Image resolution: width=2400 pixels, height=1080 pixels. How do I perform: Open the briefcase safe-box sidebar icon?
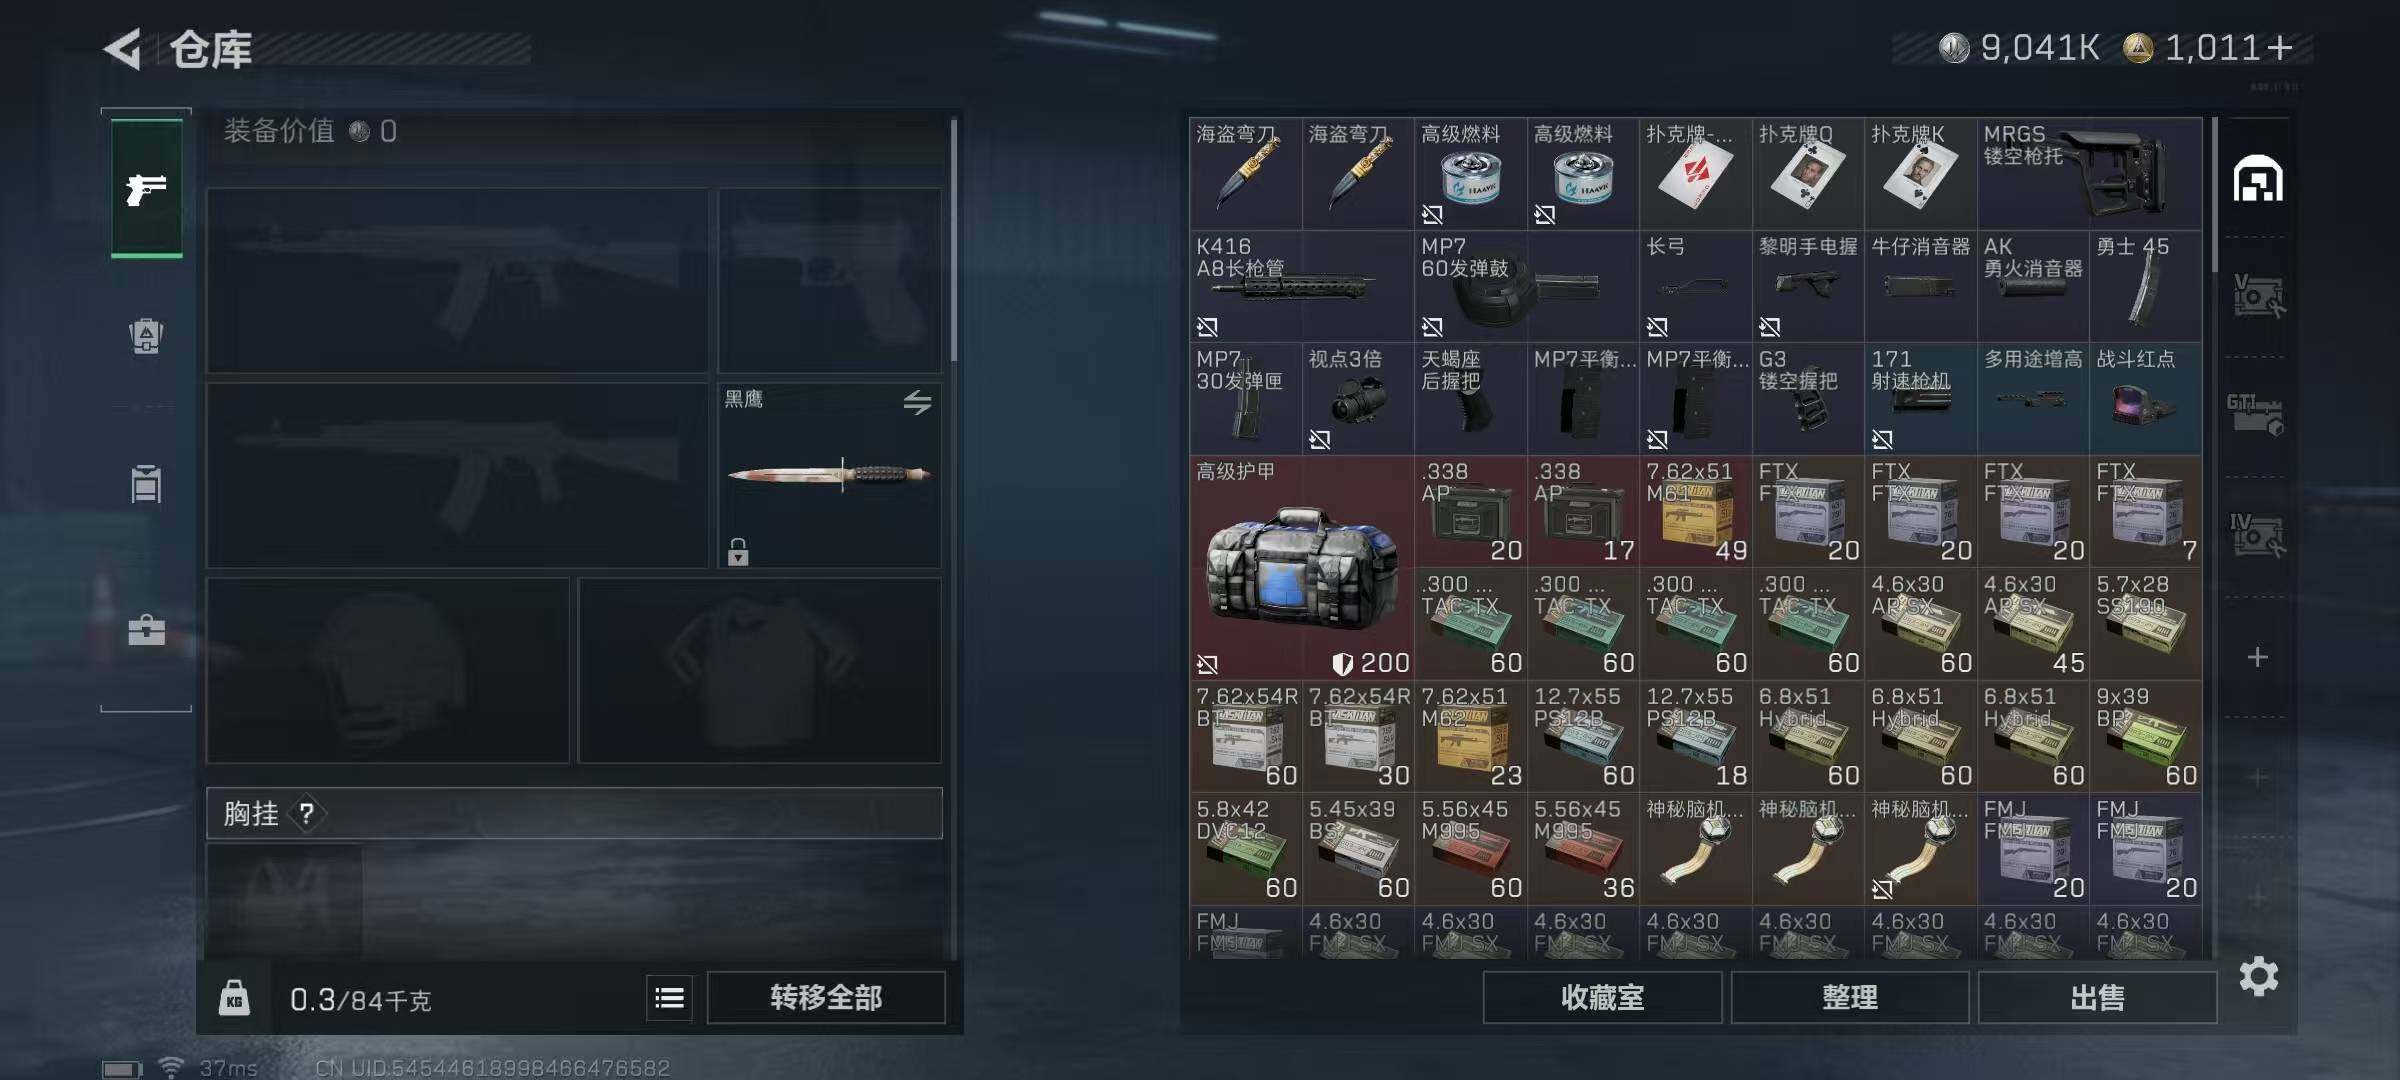click(x=146, y=630)
